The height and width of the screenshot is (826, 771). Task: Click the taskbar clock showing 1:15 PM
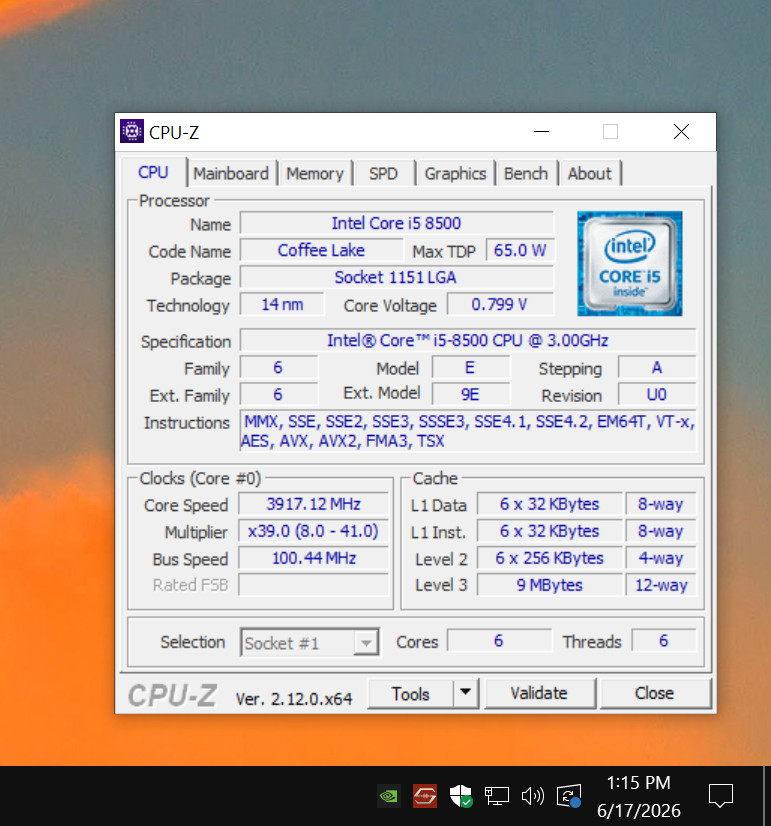click(x=638, y=796)
